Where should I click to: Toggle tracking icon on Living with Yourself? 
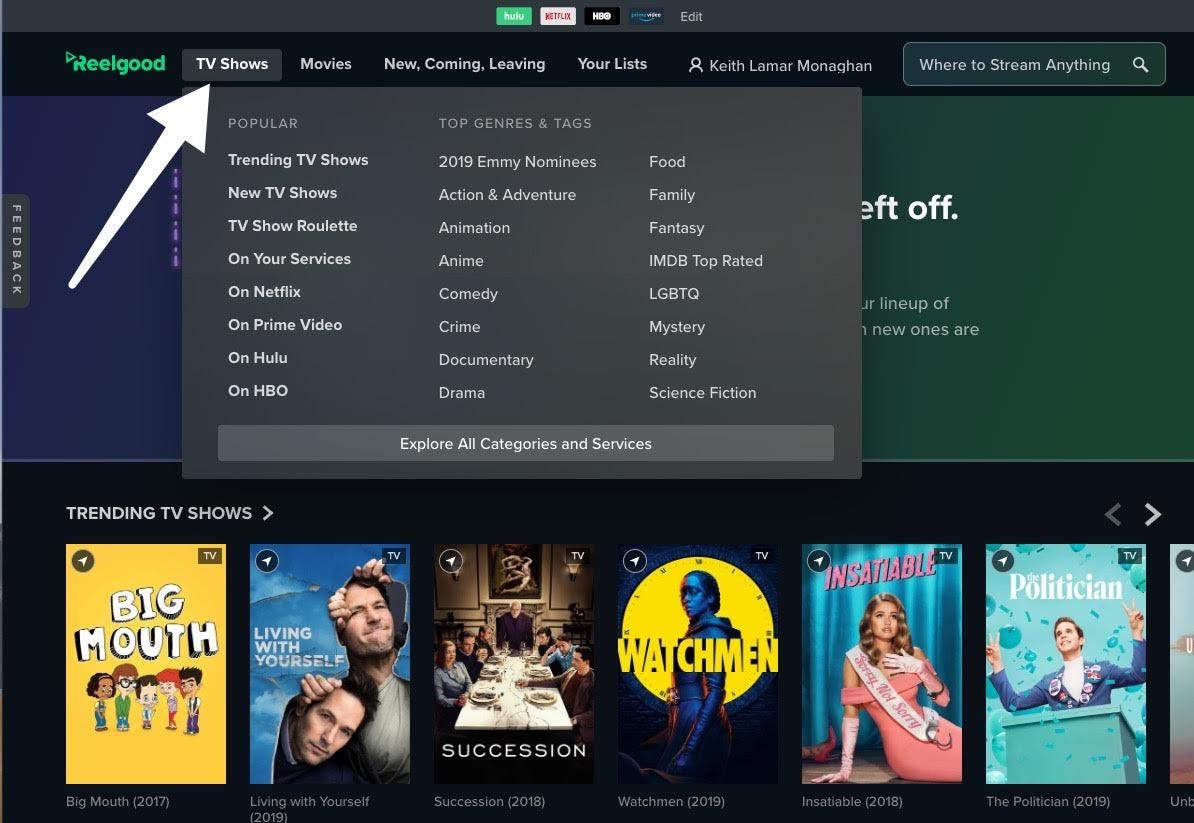267,561
